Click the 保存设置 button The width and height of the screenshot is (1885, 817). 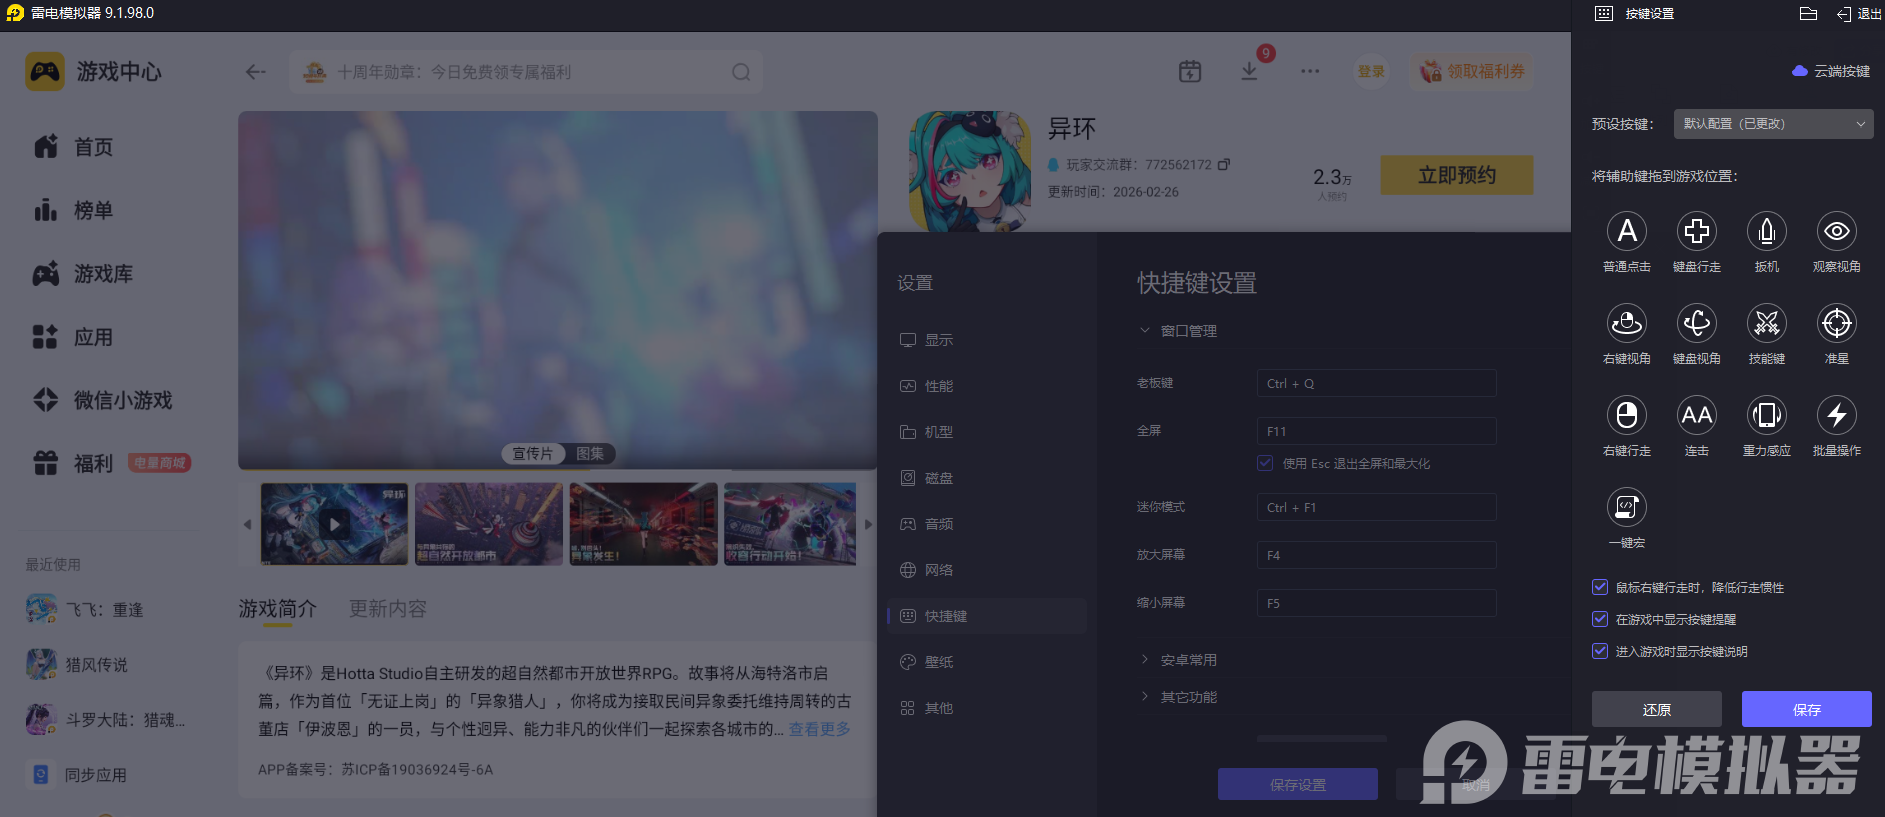pos(1298,784)
